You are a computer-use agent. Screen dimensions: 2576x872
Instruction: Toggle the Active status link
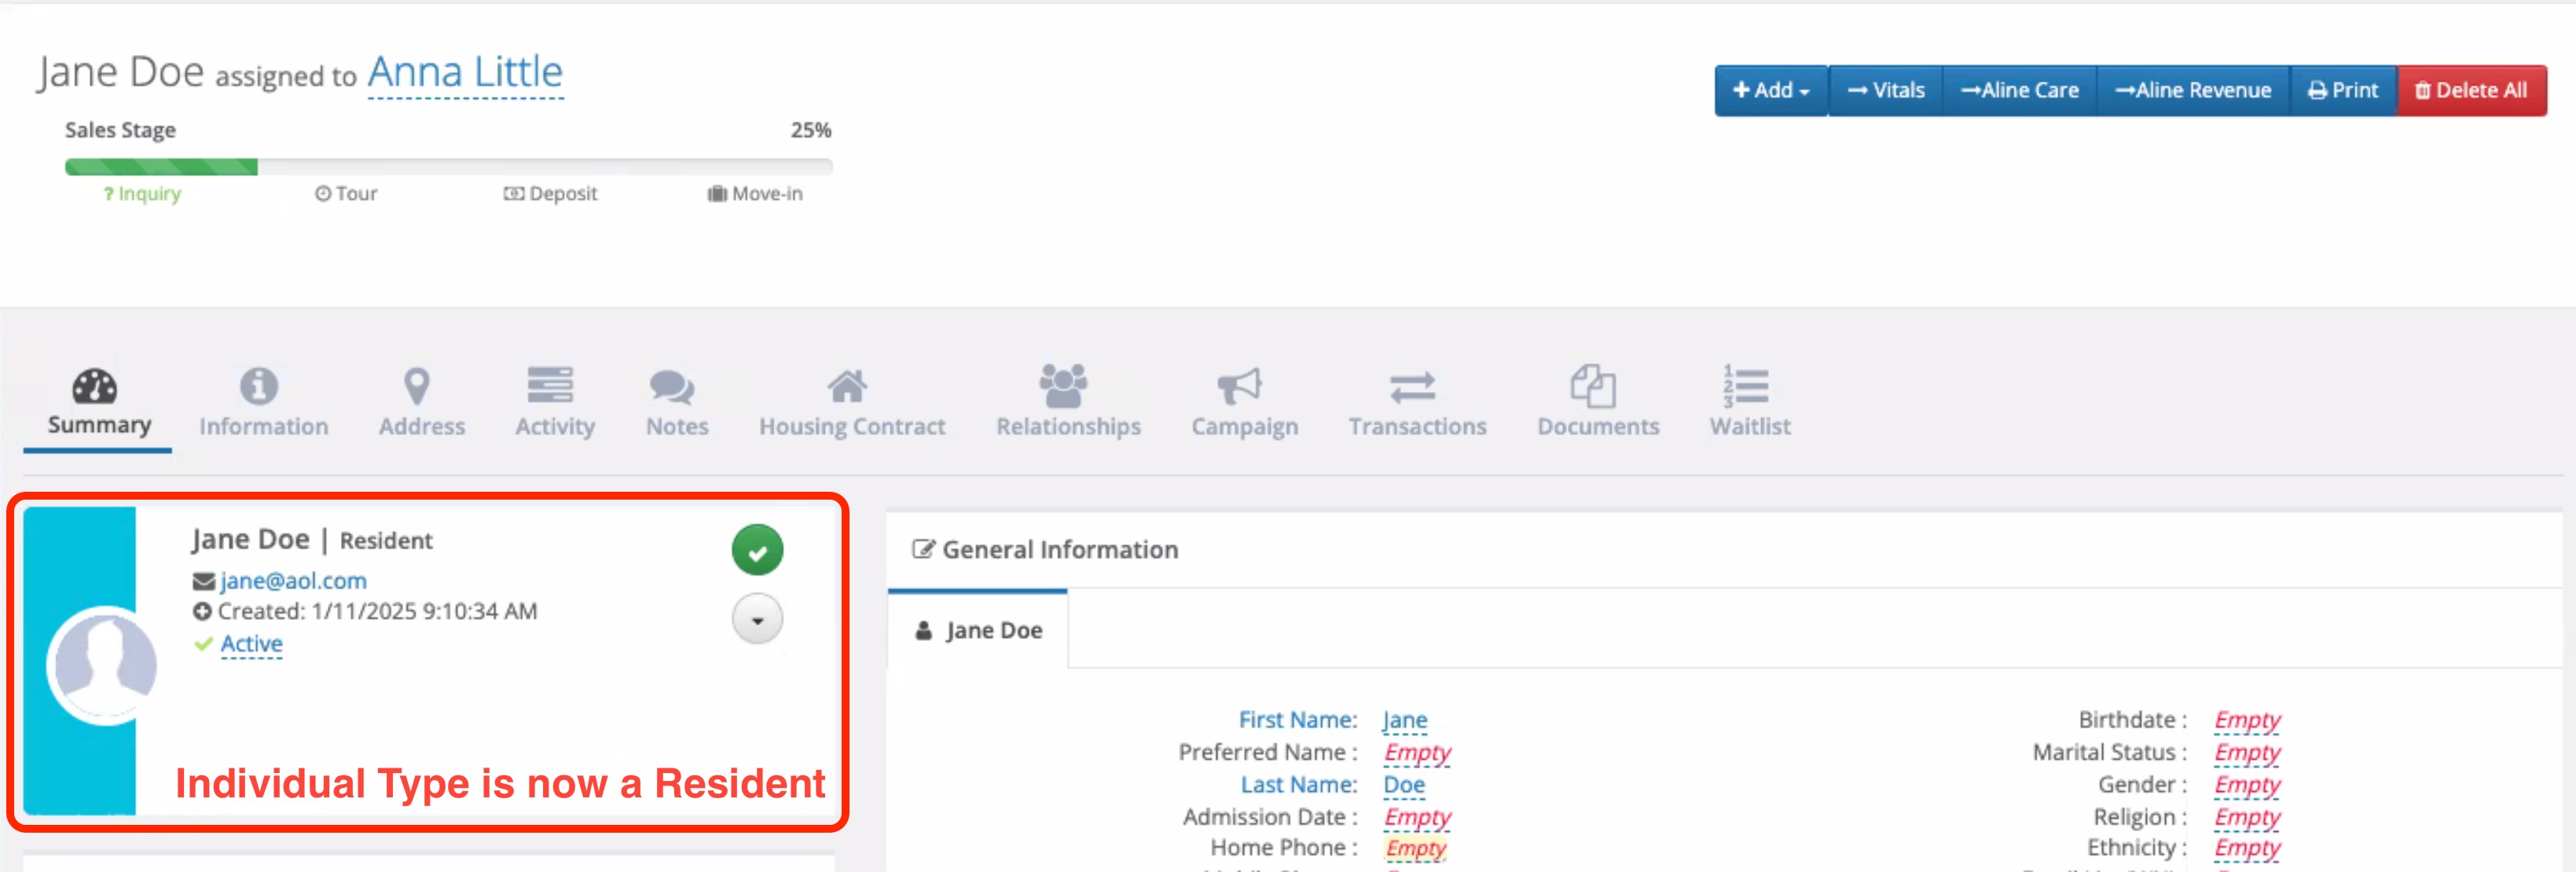pyautogui.click(x=251, y=644)
